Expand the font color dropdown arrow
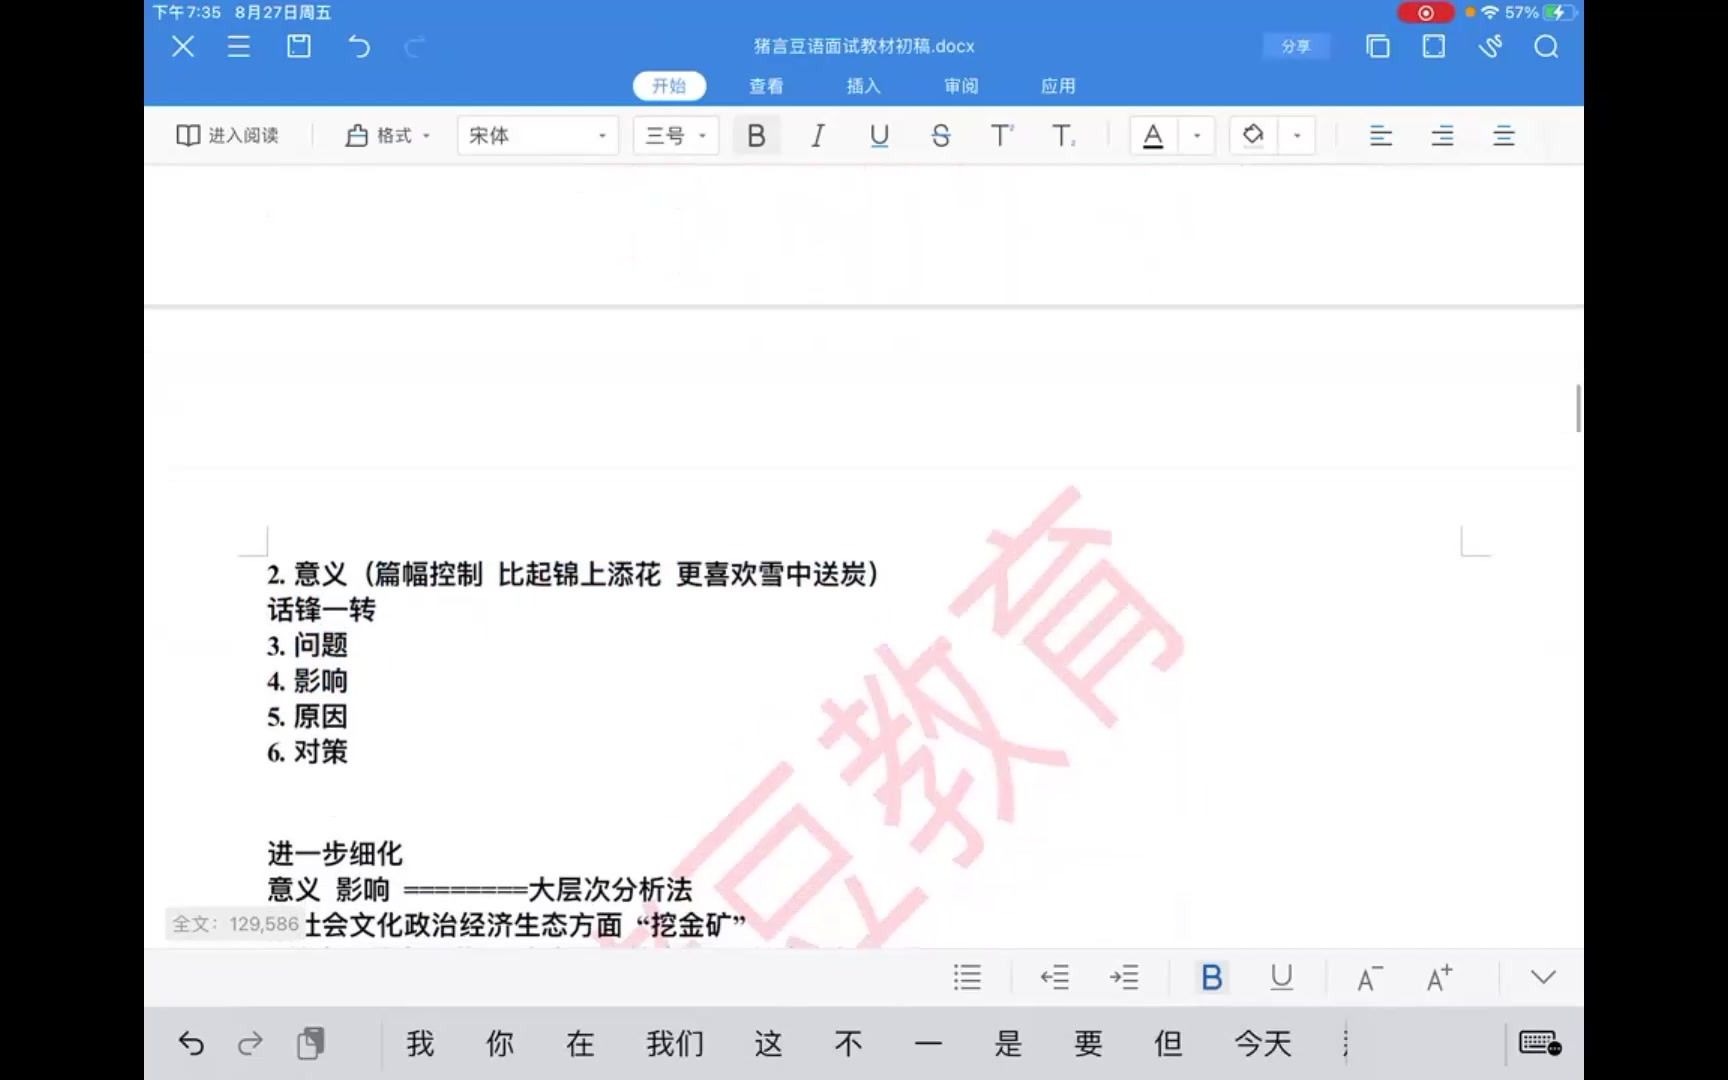 point(1196,135)
